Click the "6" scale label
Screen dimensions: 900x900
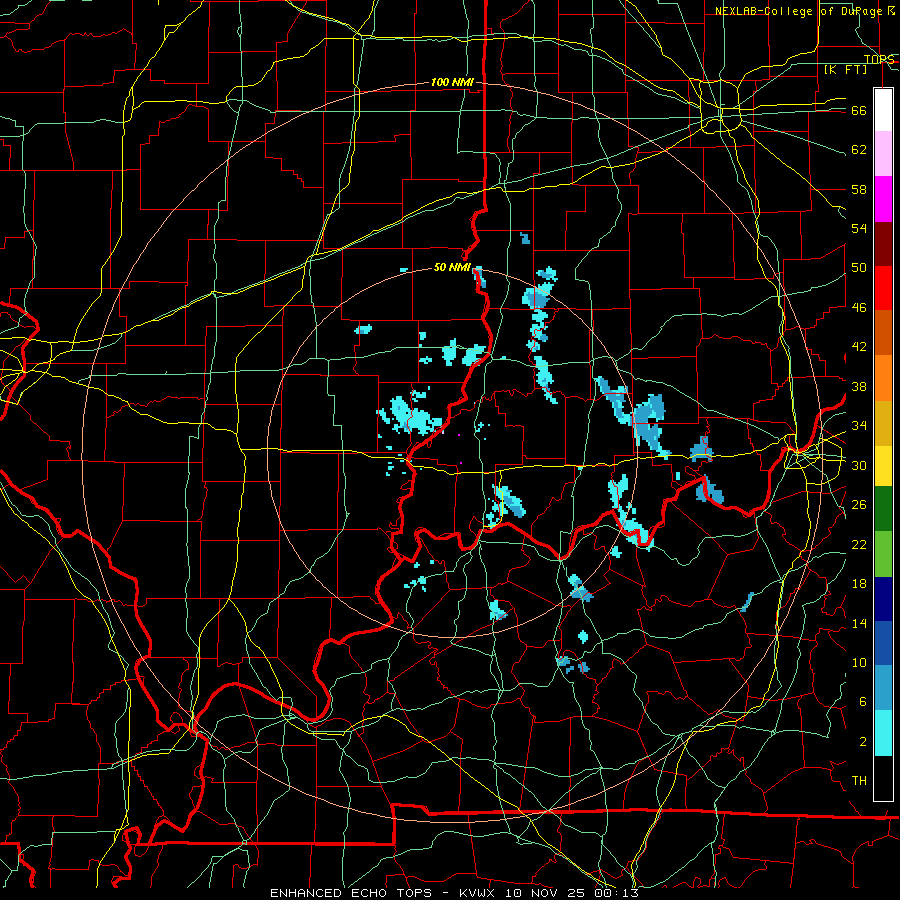[x=863, y=701]
